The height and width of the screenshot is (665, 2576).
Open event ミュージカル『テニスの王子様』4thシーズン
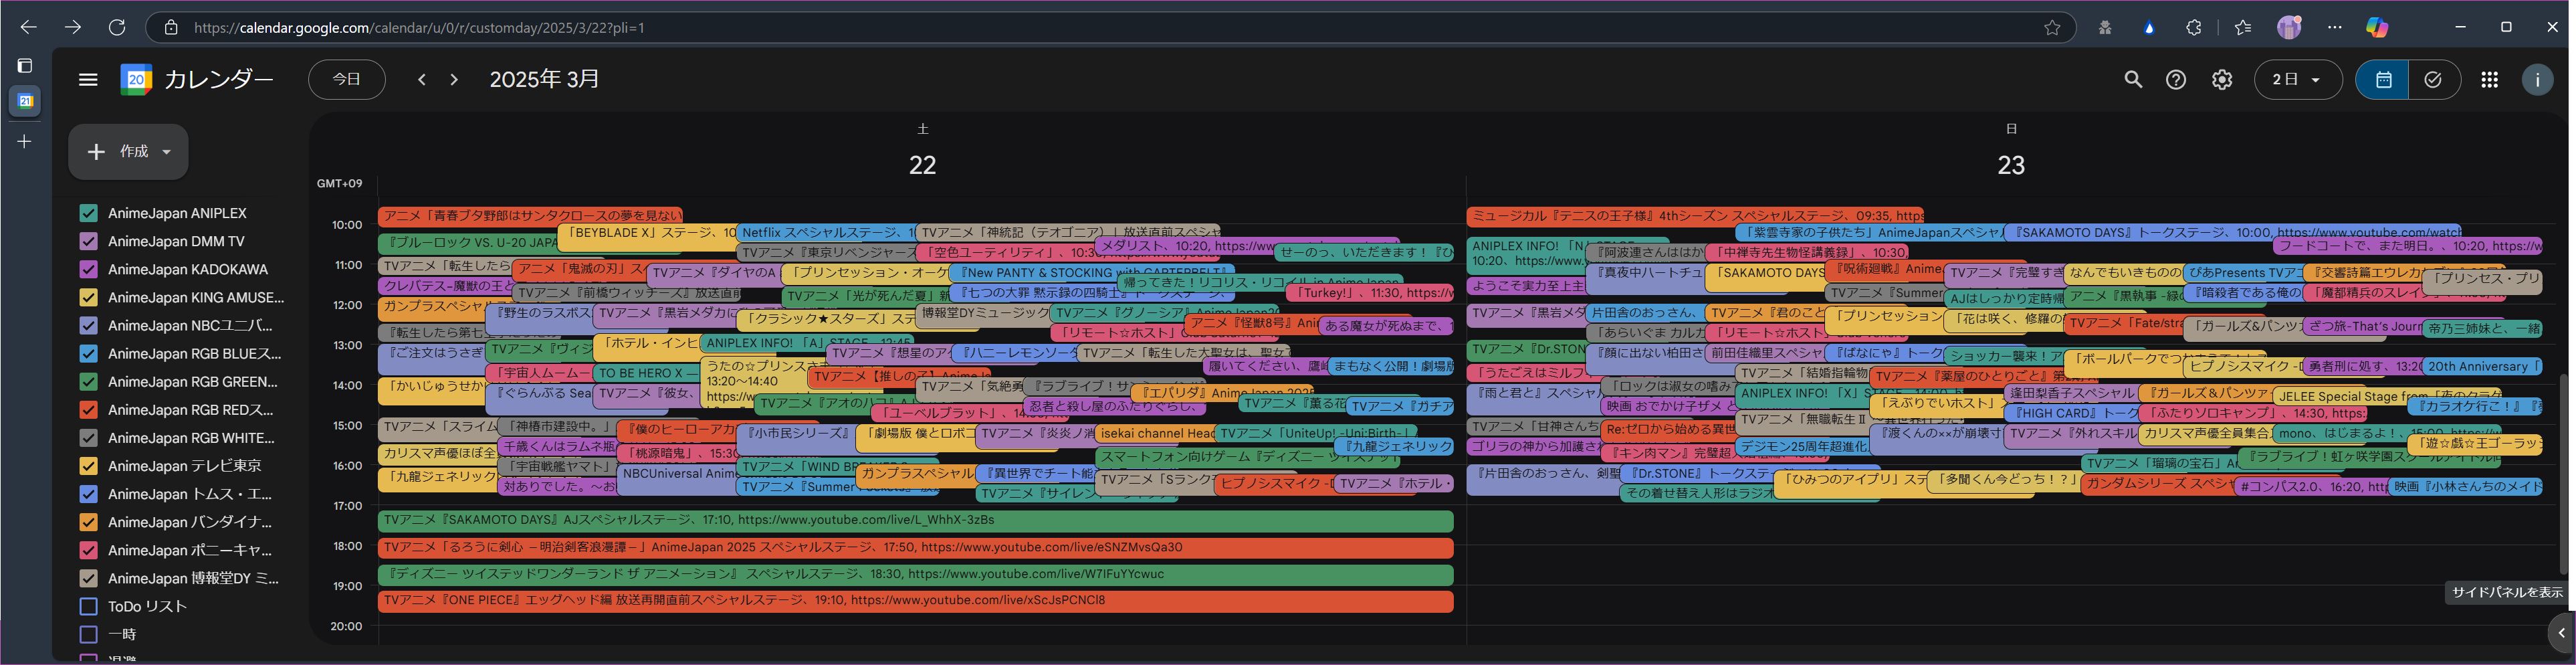pos(1695,215)
